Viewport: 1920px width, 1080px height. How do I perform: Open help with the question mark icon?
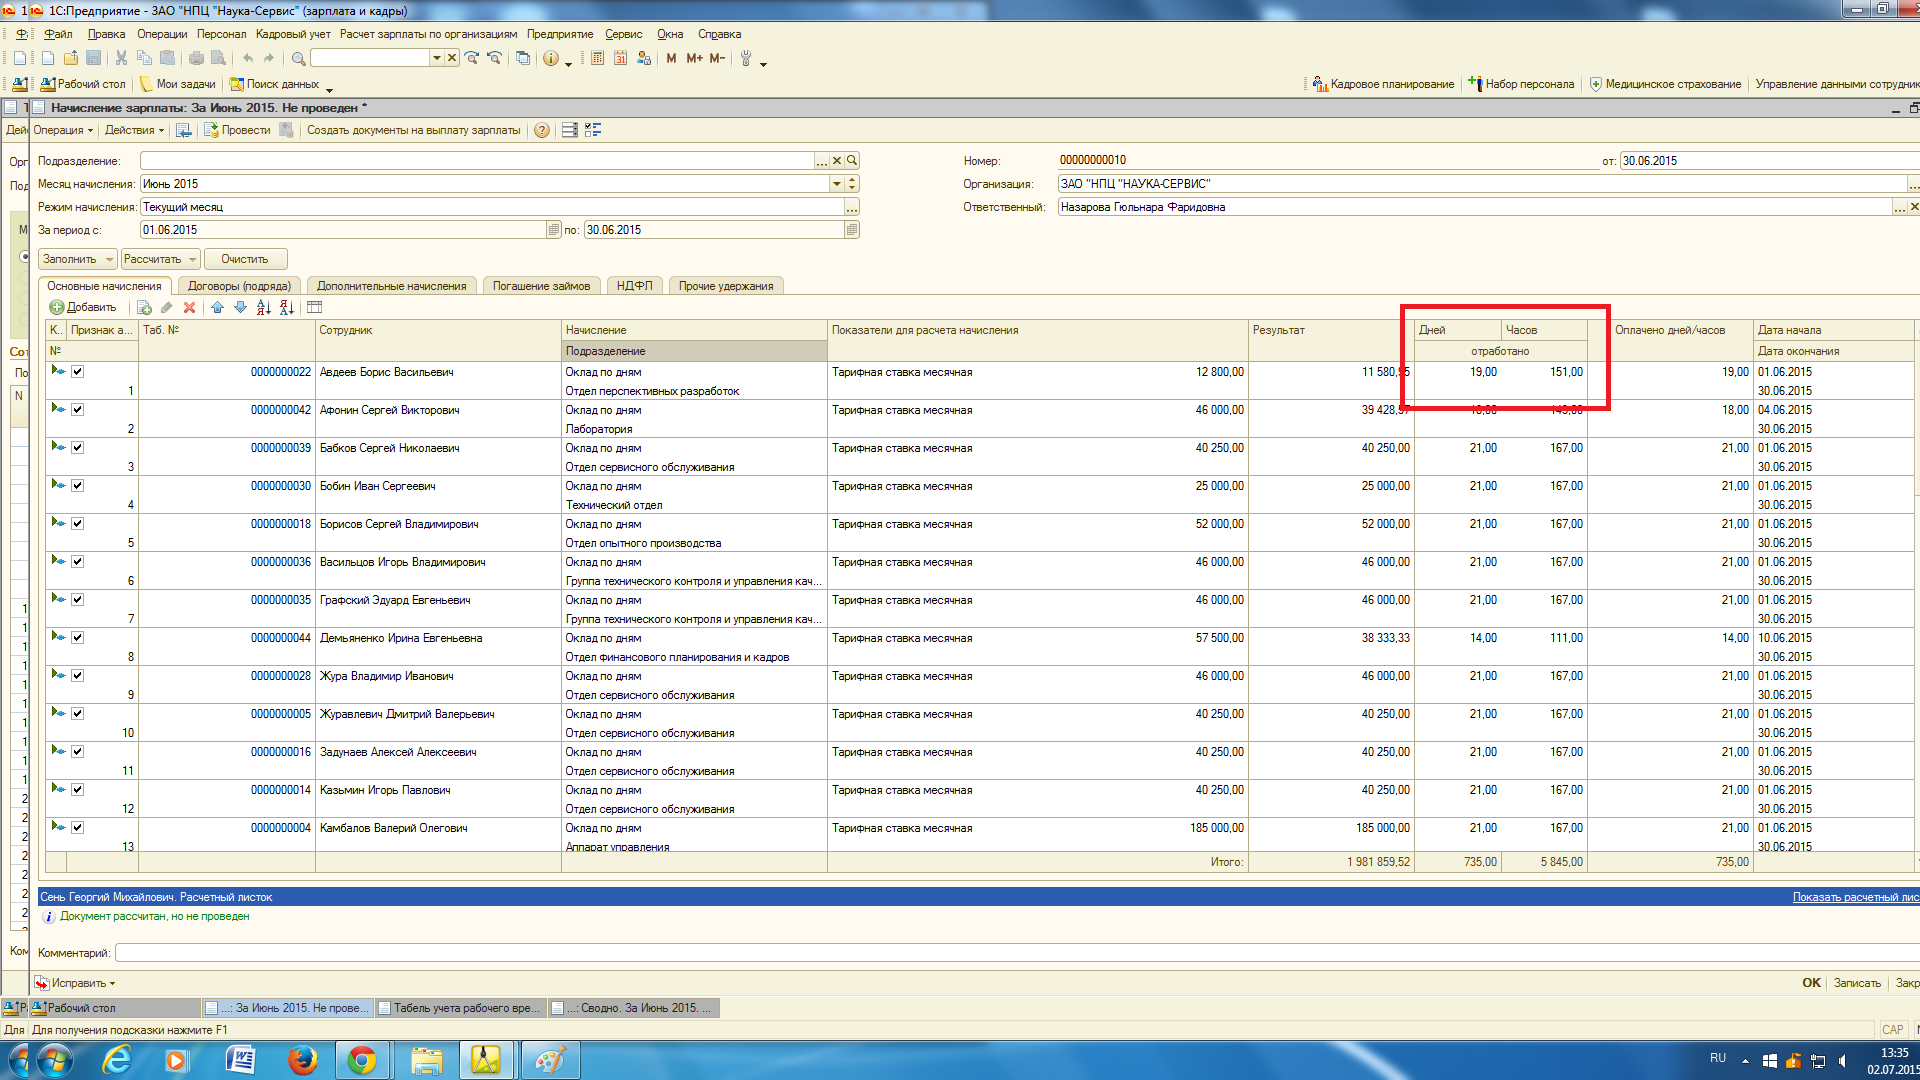tap(542, 130)
